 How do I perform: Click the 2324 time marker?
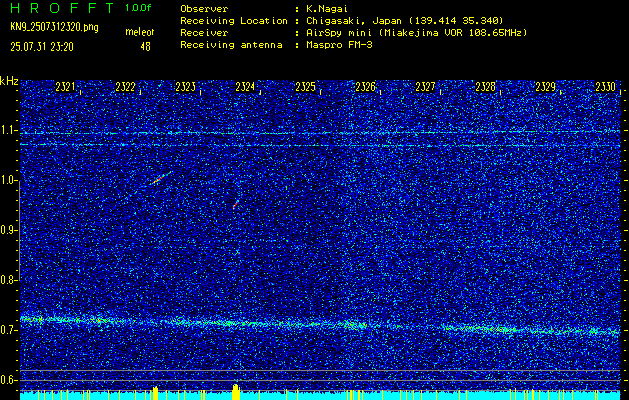coord(245,87)
